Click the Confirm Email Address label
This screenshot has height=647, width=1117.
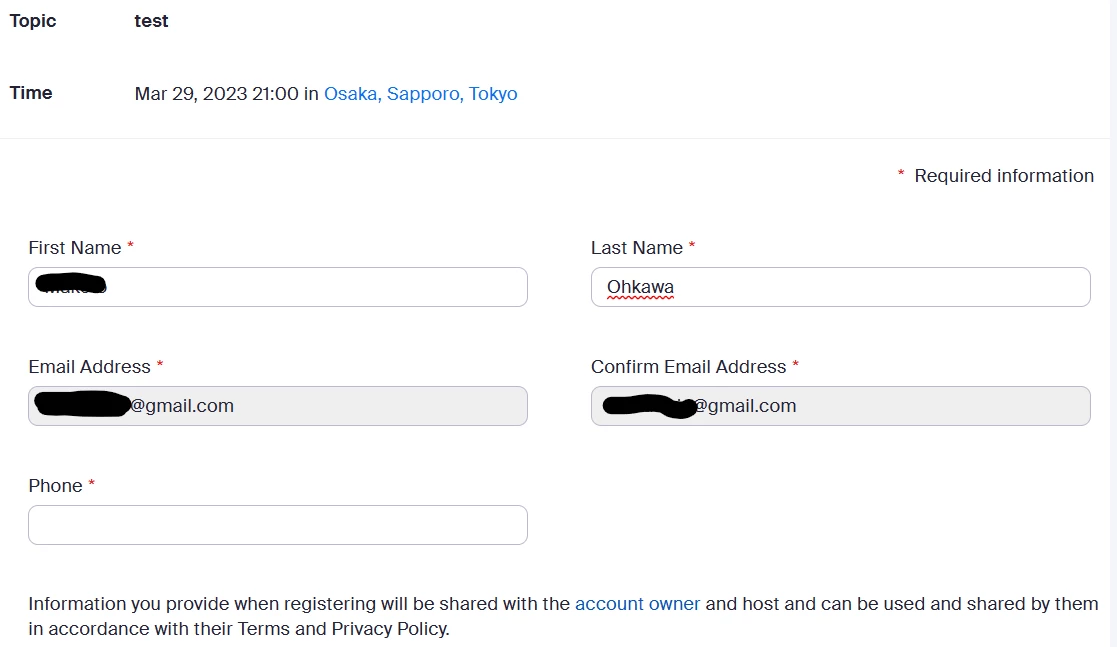688,367
